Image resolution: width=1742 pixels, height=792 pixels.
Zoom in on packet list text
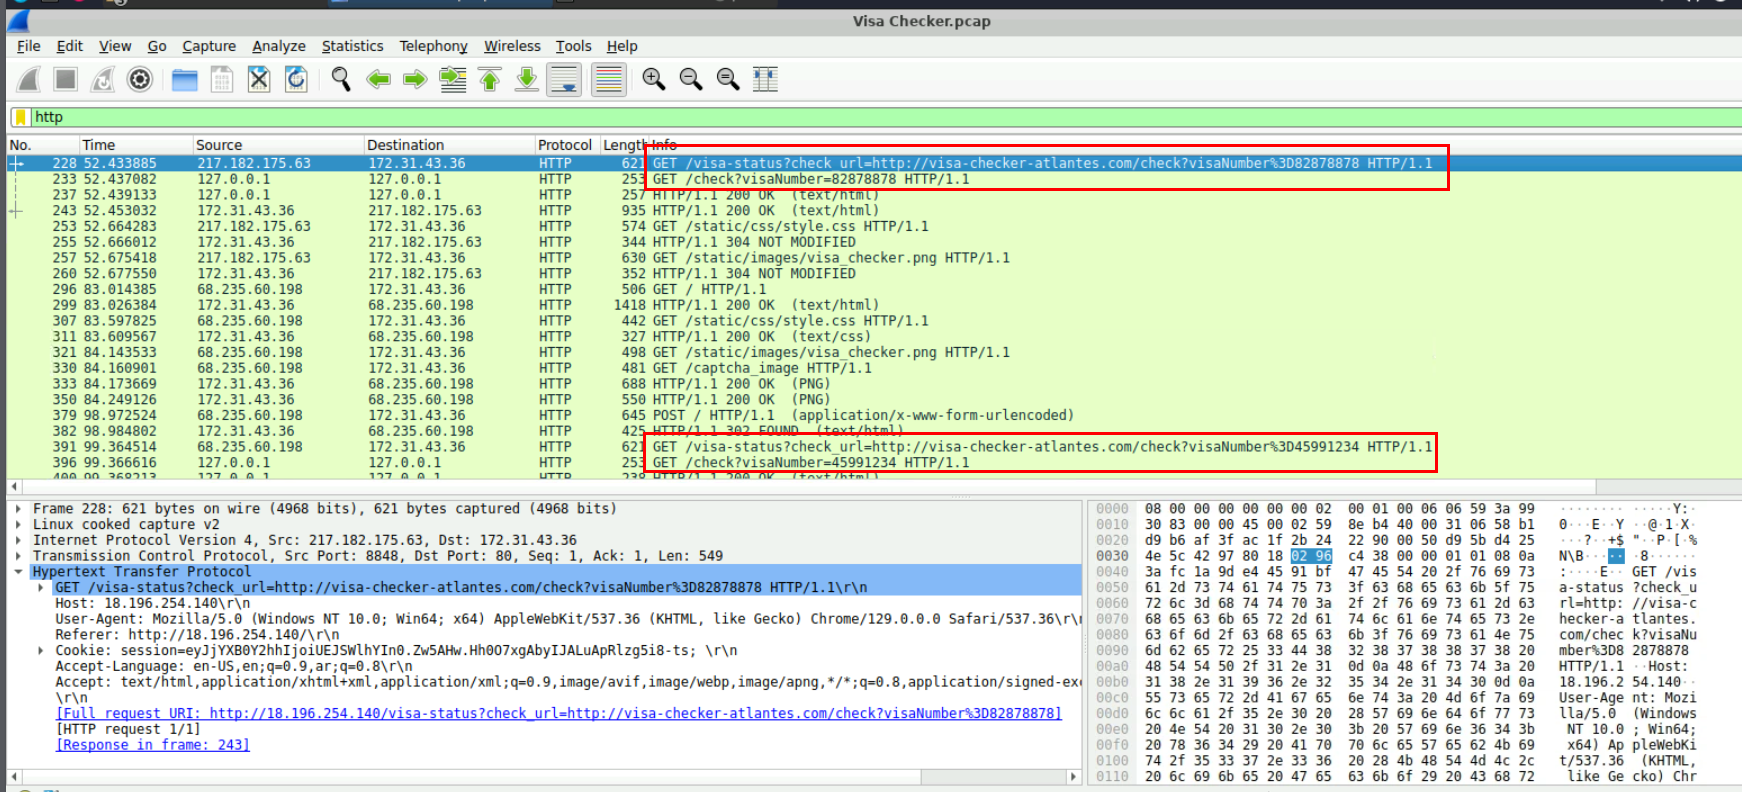tap(654, 80)
